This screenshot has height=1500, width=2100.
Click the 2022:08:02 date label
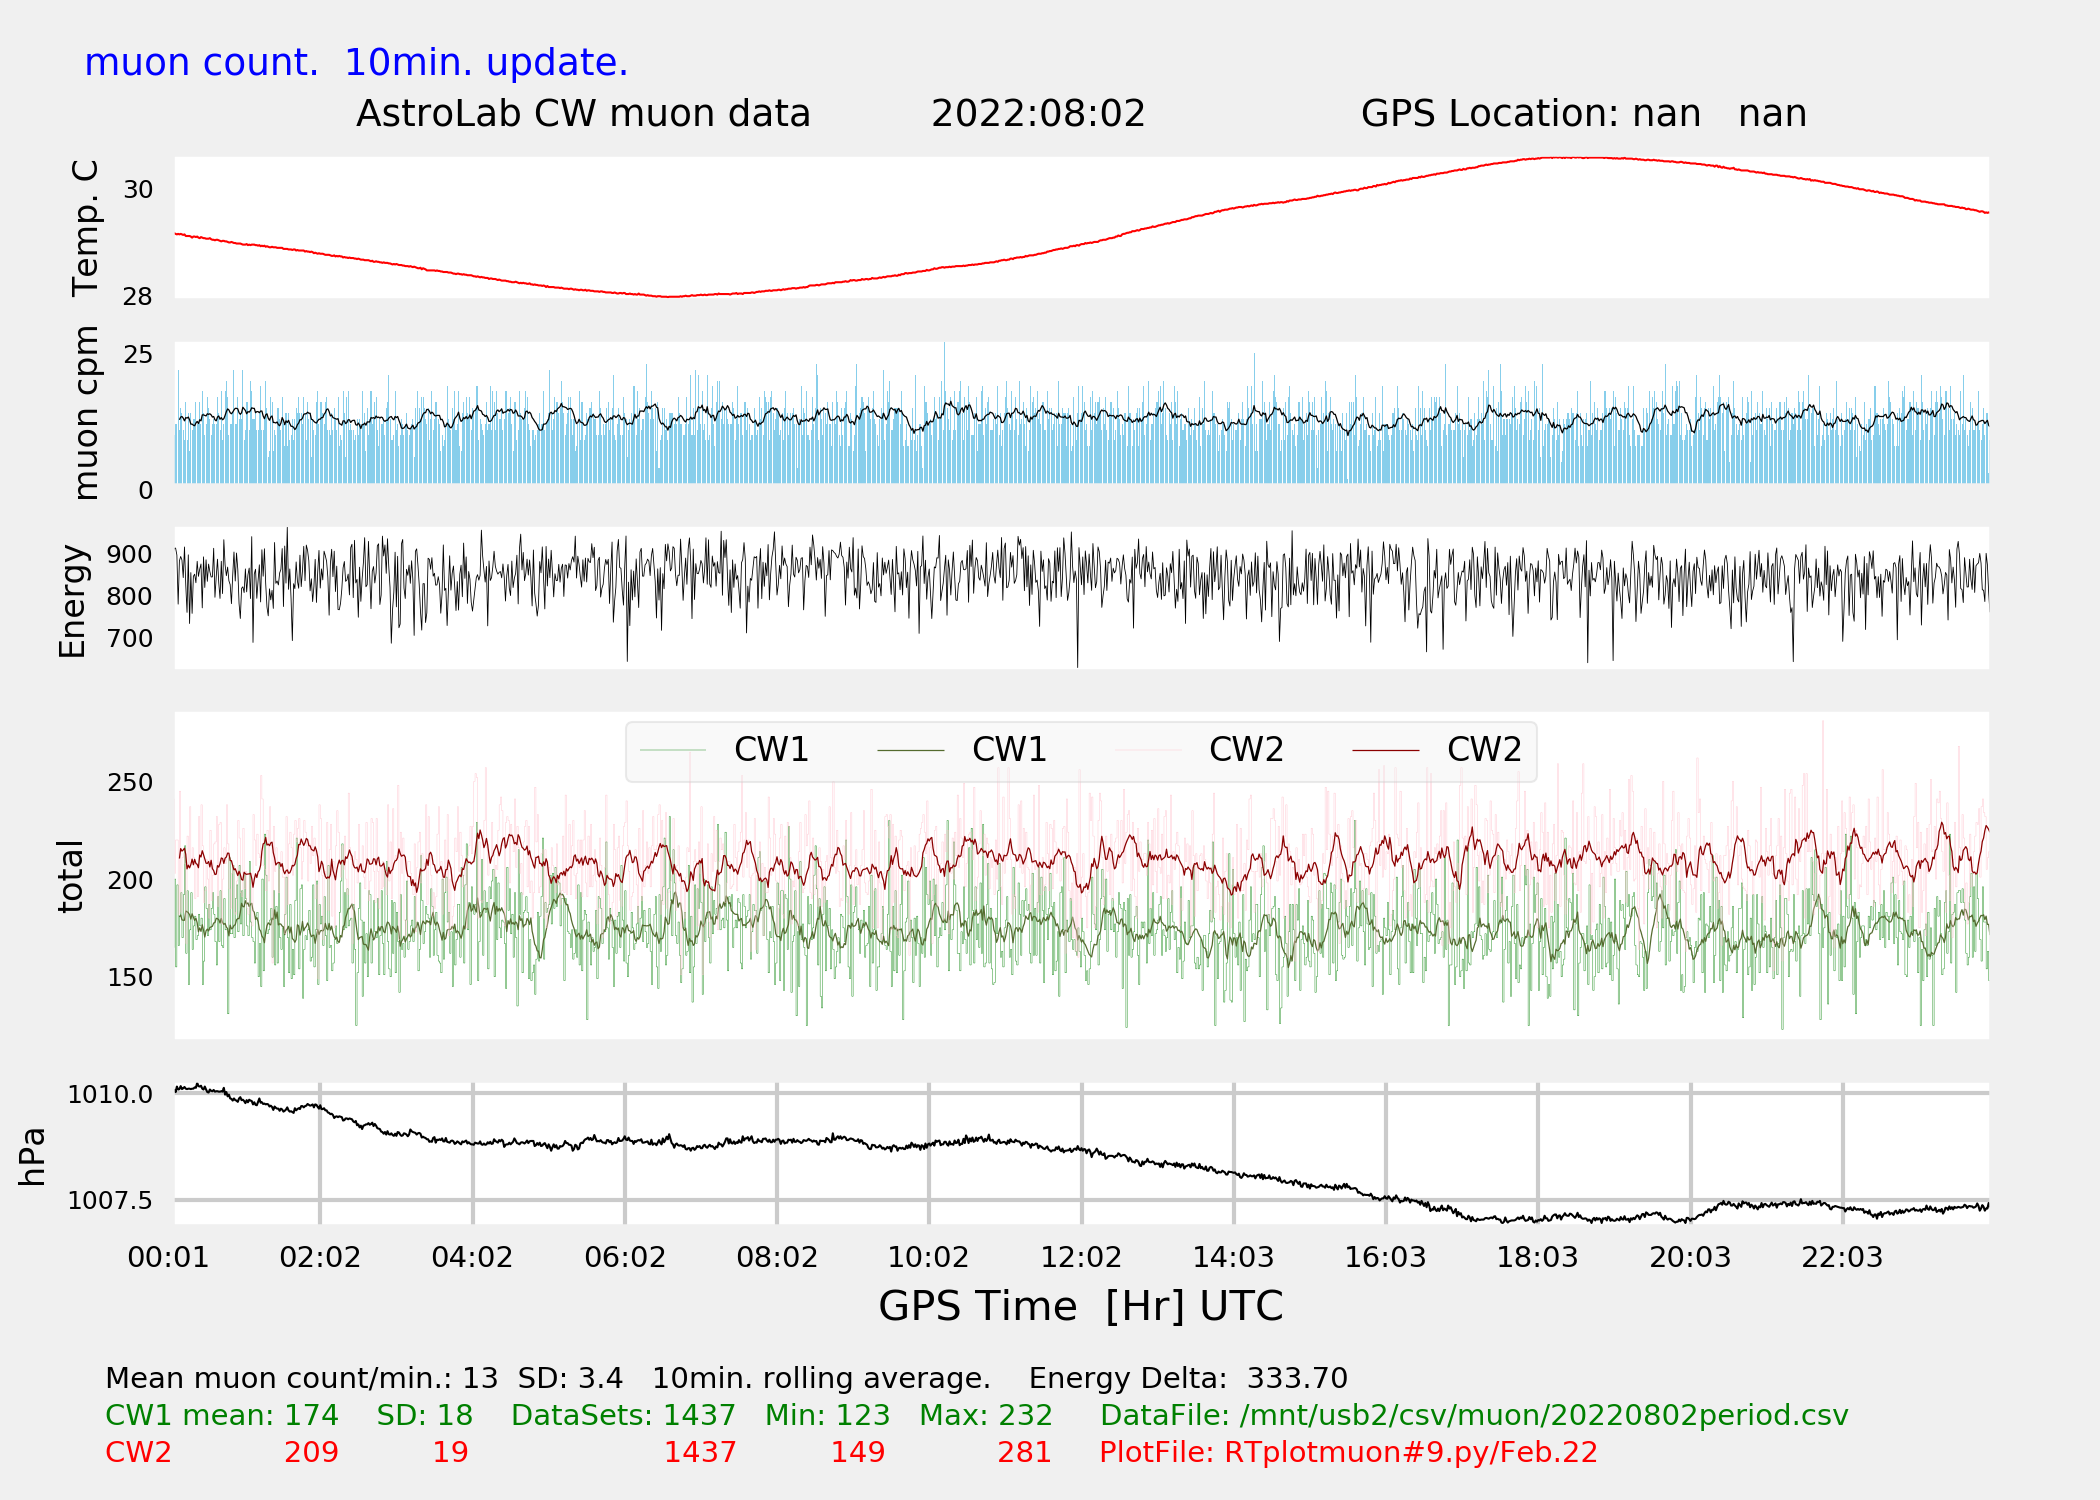pyautogui.click(x=1037, y=114)
